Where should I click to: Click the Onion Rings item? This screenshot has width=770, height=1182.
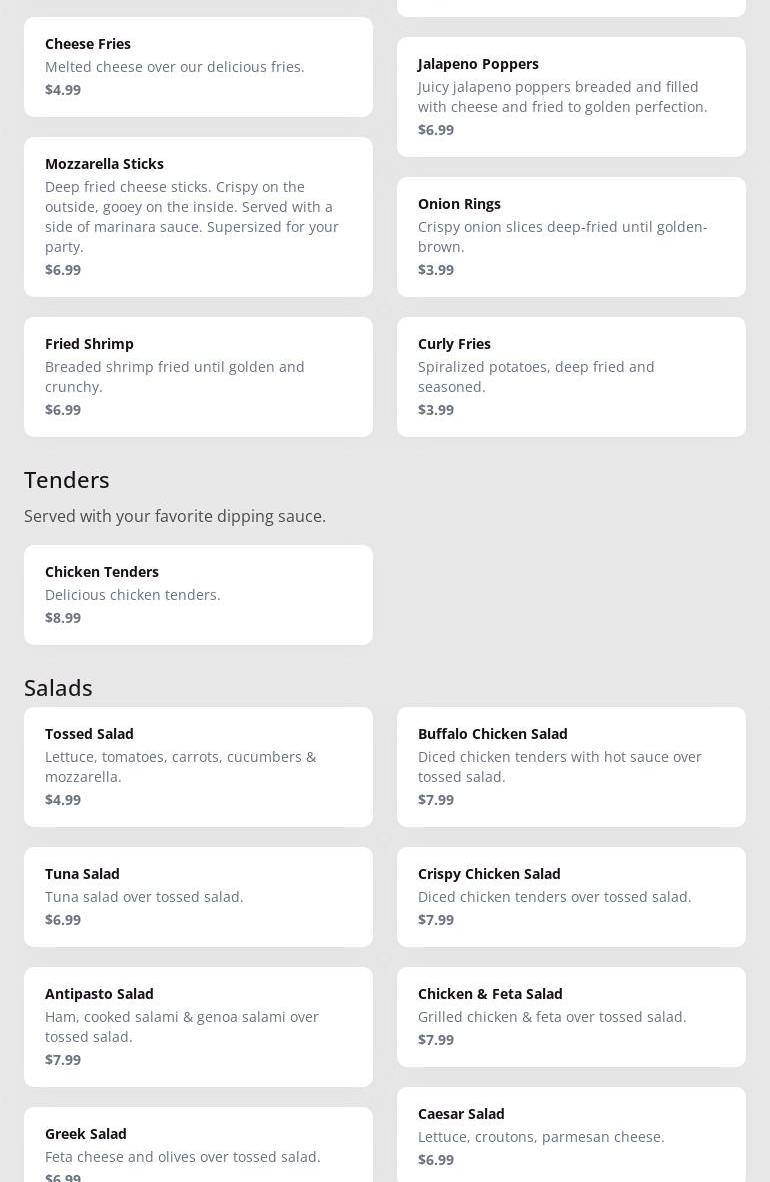[x=571, y=237]
